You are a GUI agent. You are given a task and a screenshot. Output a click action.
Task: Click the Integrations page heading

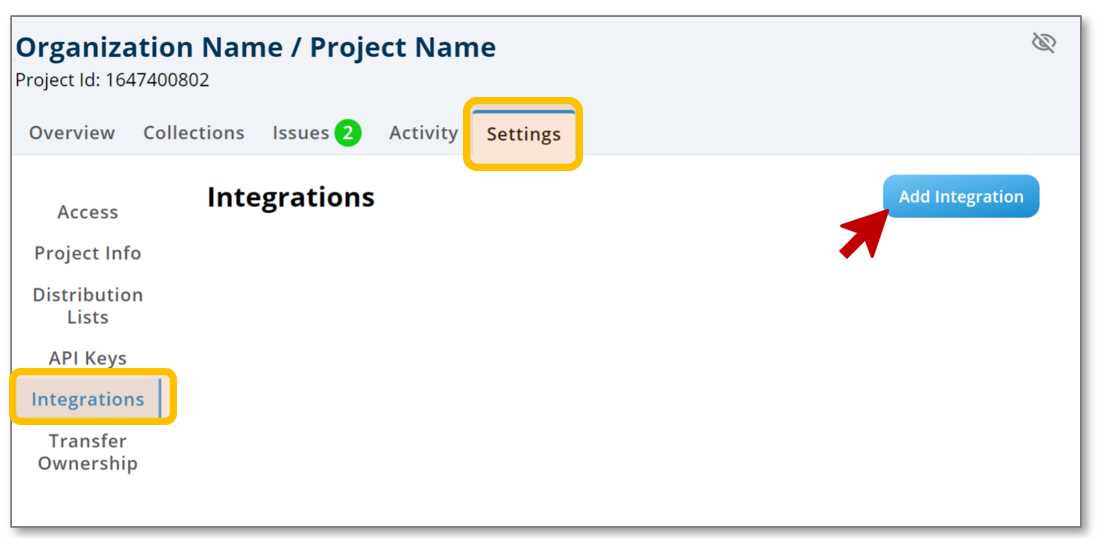291,197
